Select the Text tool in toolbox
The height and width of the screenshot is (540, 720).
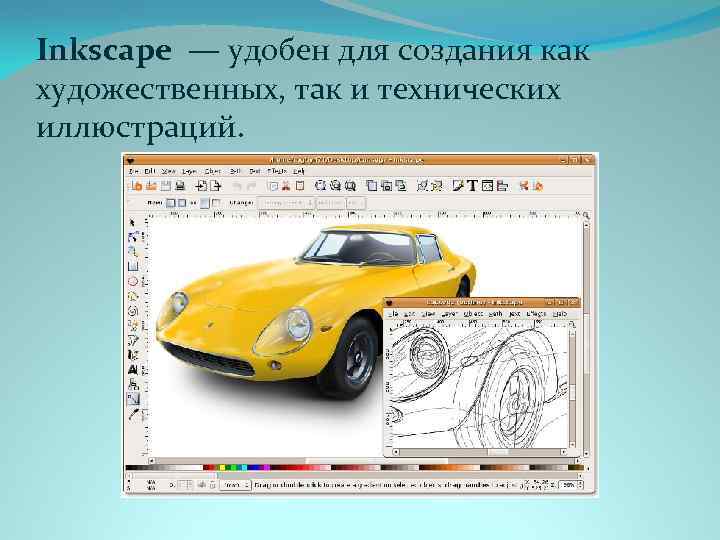tap(133, 370)
